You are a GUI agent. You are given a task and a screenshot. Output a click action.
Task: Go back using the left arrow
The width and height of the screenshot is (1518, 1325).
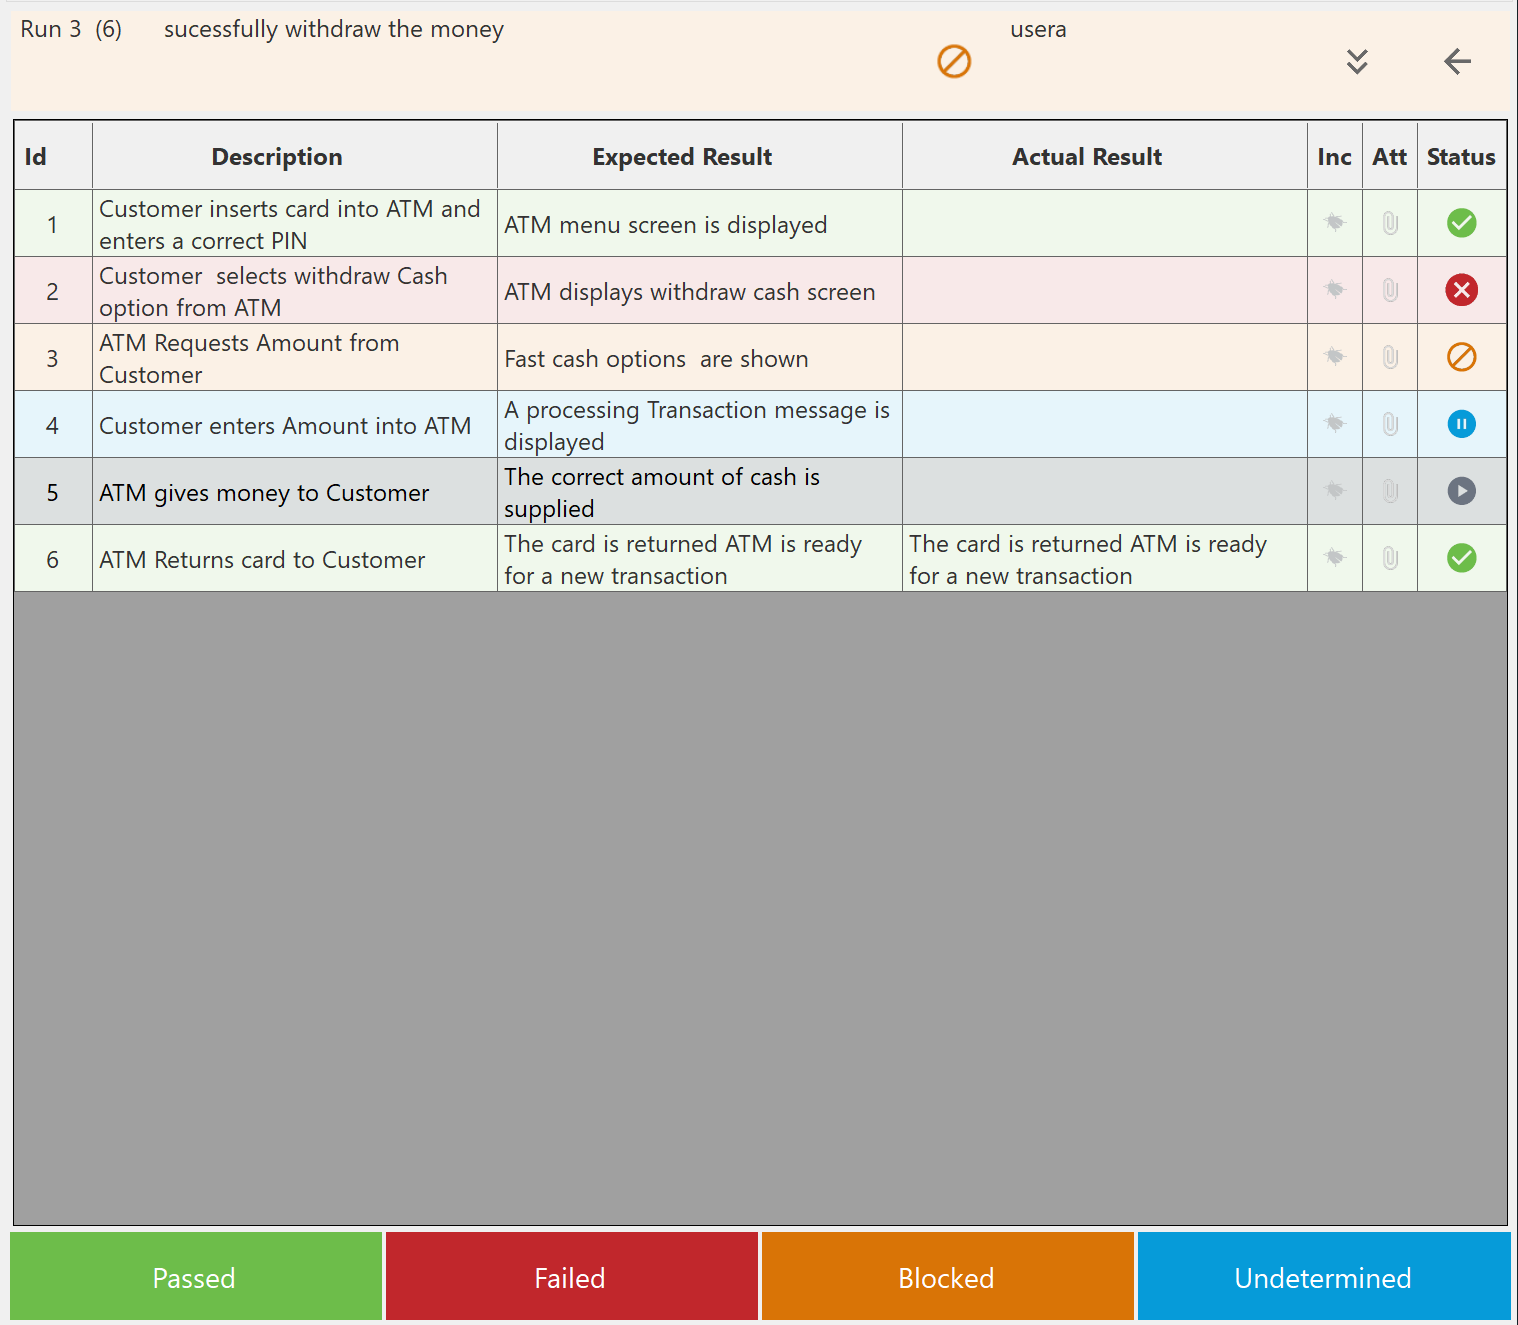(1457, 62)
